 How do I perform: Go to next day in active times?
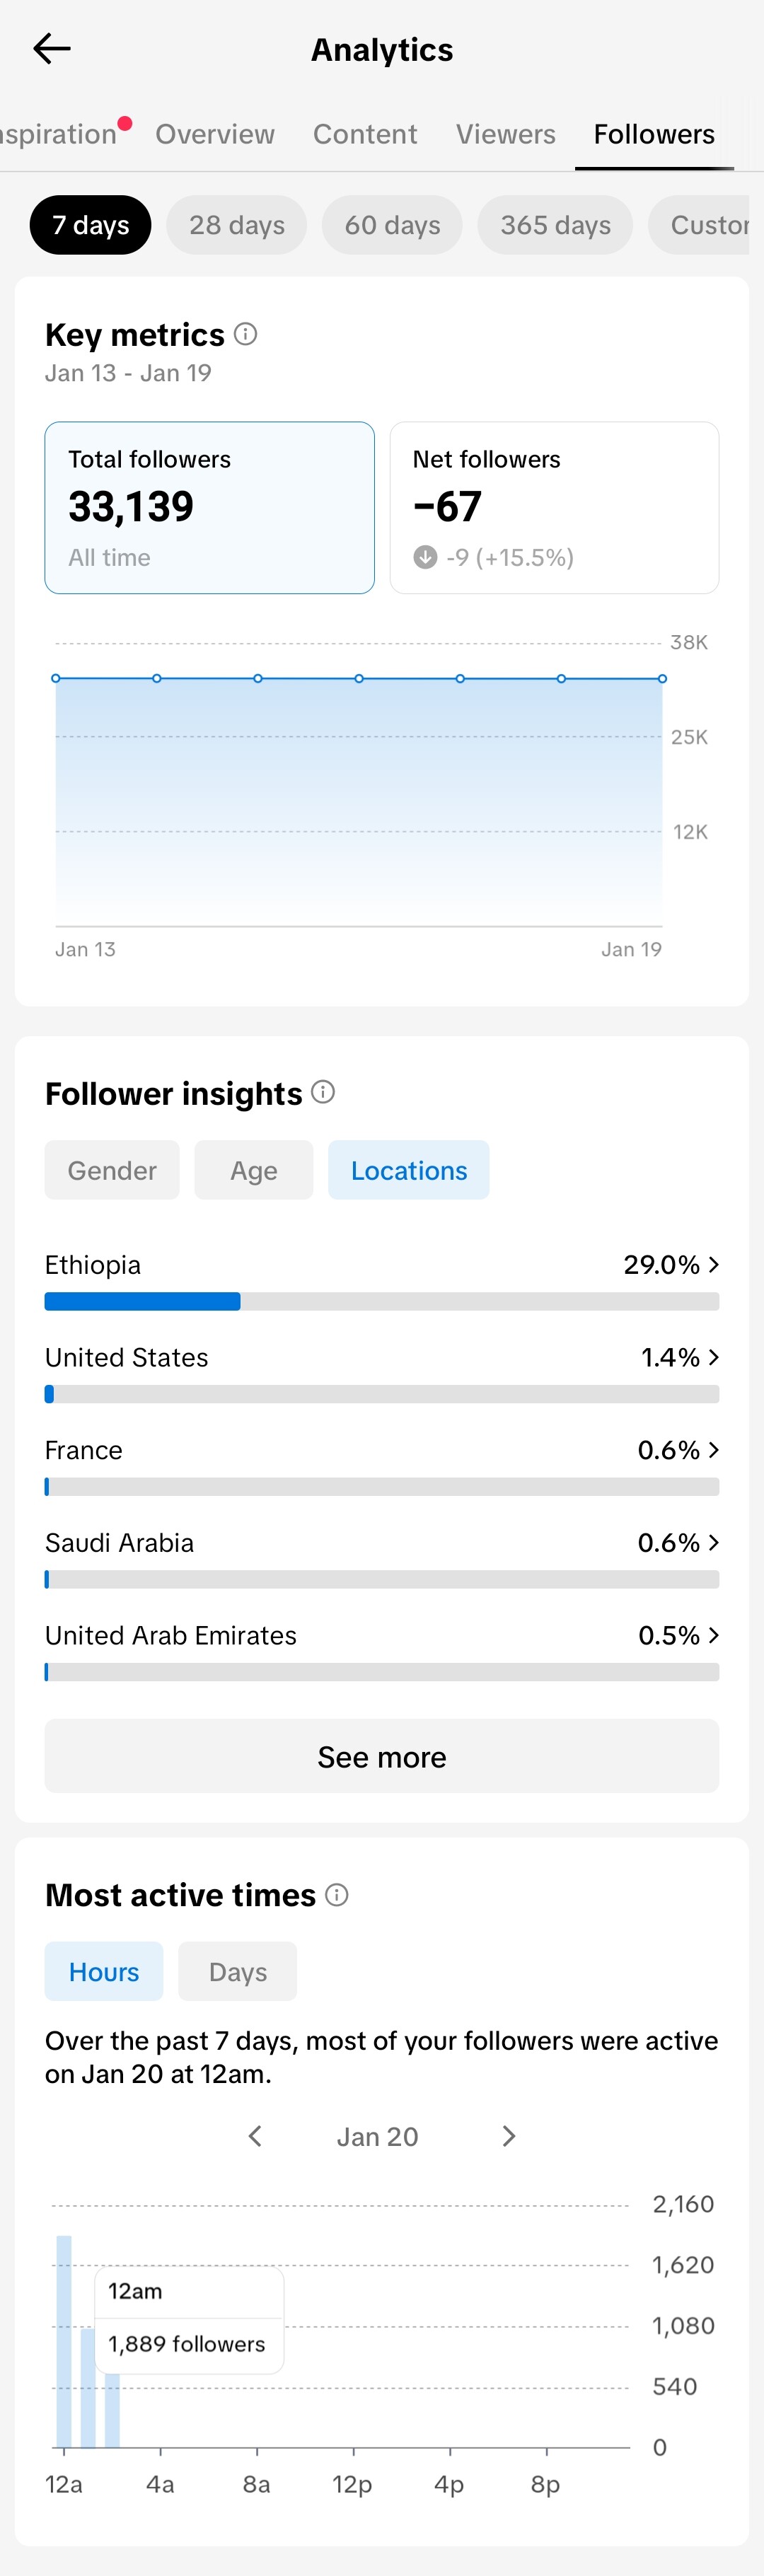coord(508,2136)
